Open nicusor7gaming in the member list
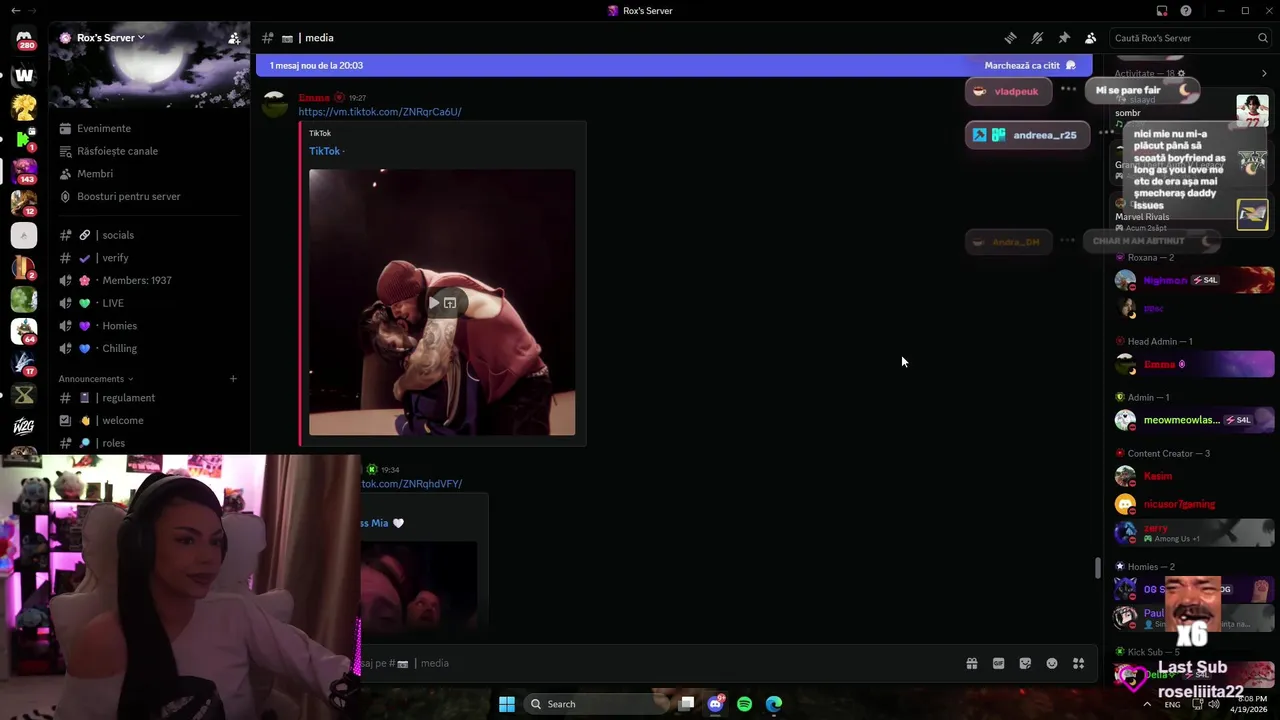1280x720 pixels. pos(1193,504)
